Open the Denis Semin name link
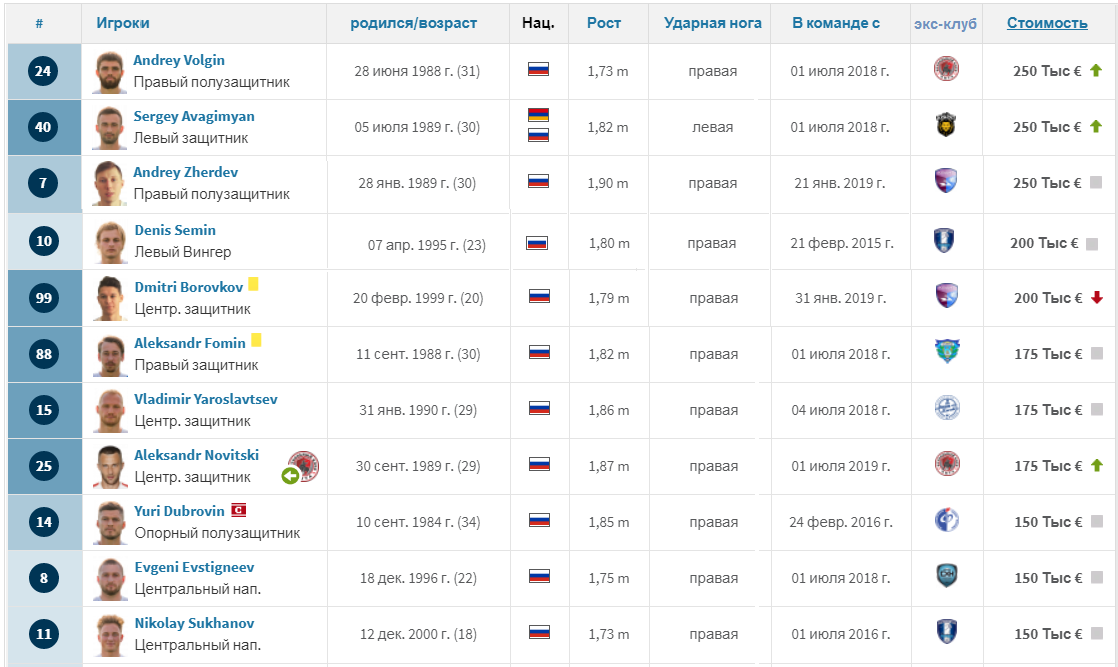The height and width of the screenshot is (667, 1118). [x=175, y=230]
